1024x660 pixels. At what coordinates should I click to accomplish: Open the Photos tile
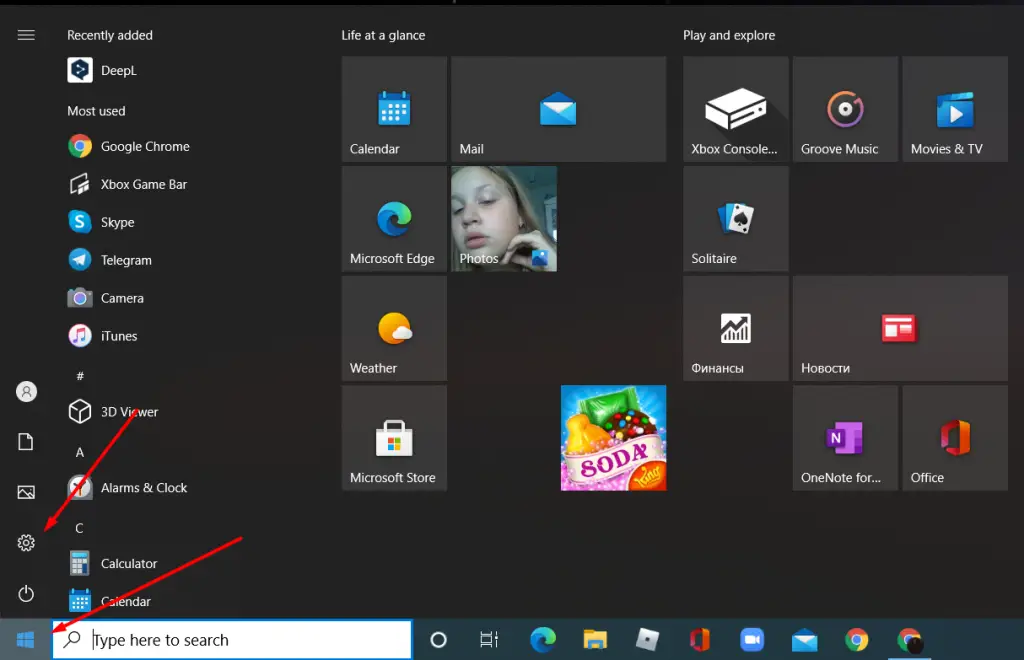pyautogui.click(x=504, y=219)
